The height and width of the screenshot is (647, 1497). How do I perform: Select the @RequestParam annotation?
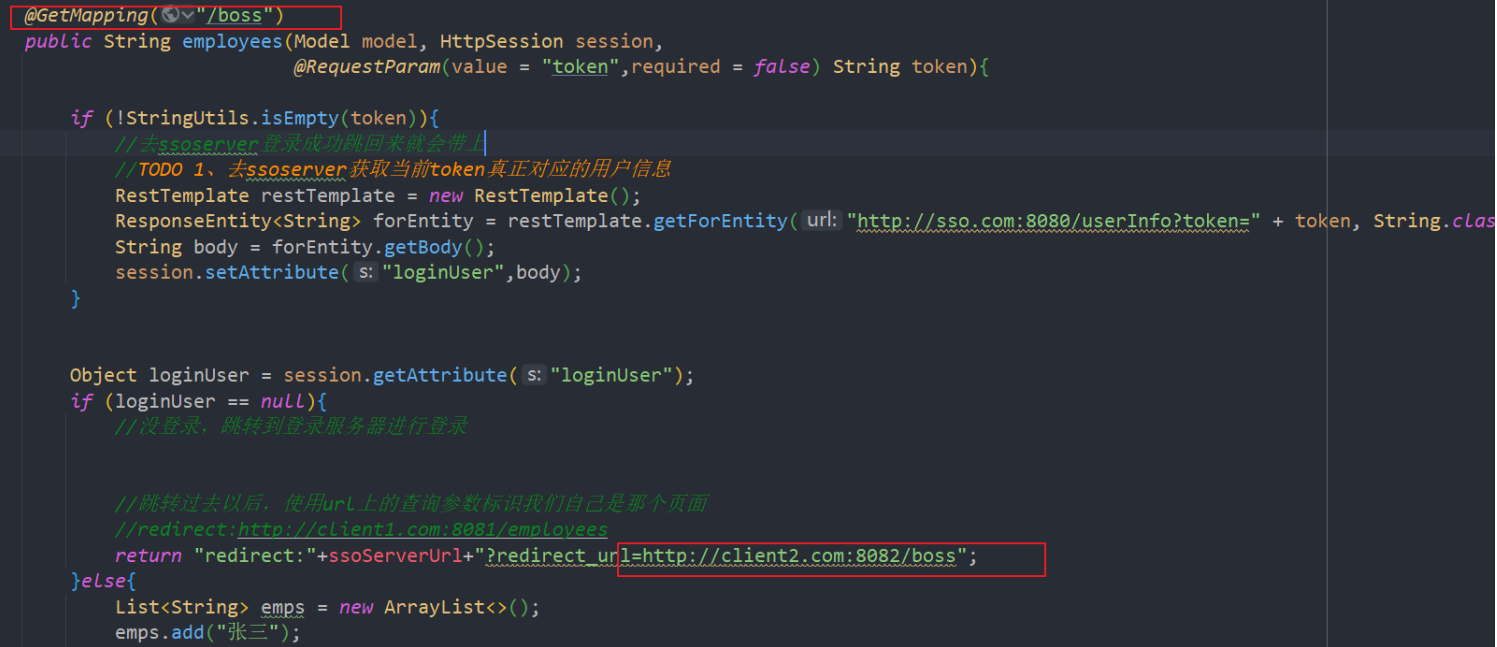[x=366, y=67]
